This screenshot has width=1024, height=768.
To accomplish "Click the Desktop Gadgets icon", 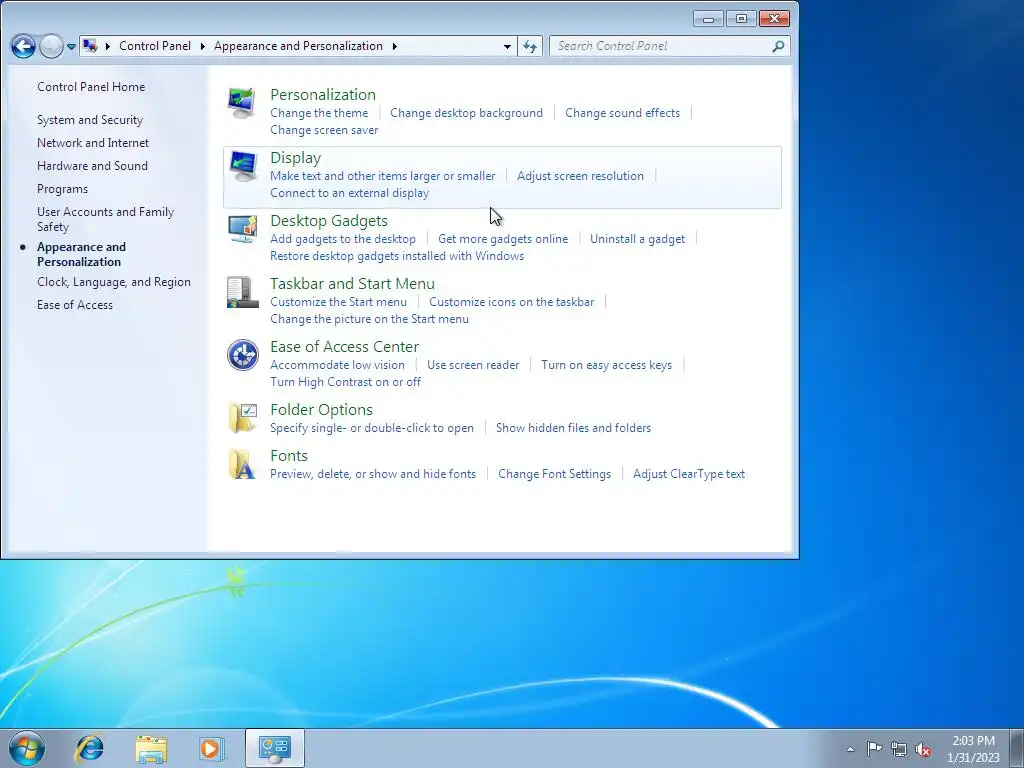I will 242,229.
